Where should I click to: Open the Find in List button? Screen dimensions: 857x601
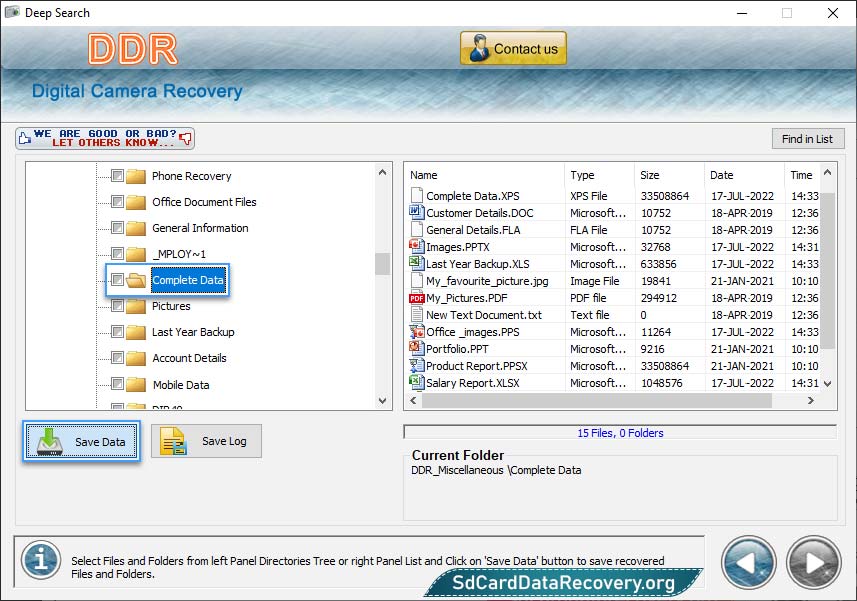pos(807,139)
